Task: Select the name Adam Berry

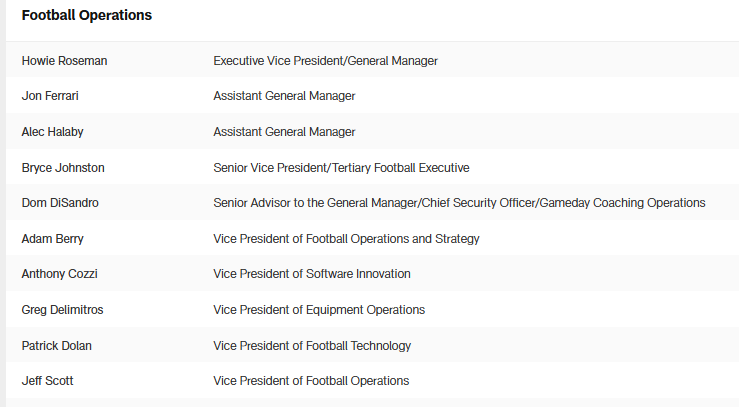Action: (54, 239)
